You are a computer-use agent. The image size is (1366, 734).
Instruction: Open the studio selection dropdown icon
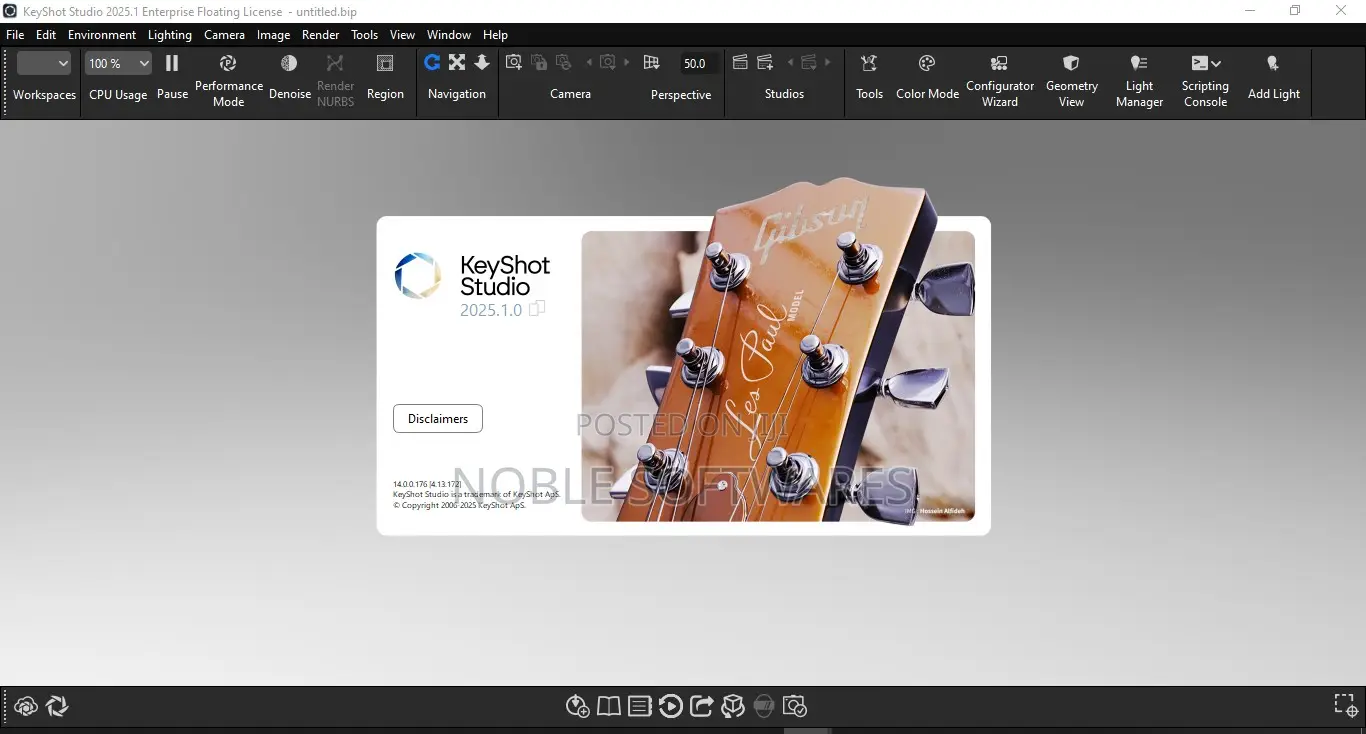(x=809, y=63)
